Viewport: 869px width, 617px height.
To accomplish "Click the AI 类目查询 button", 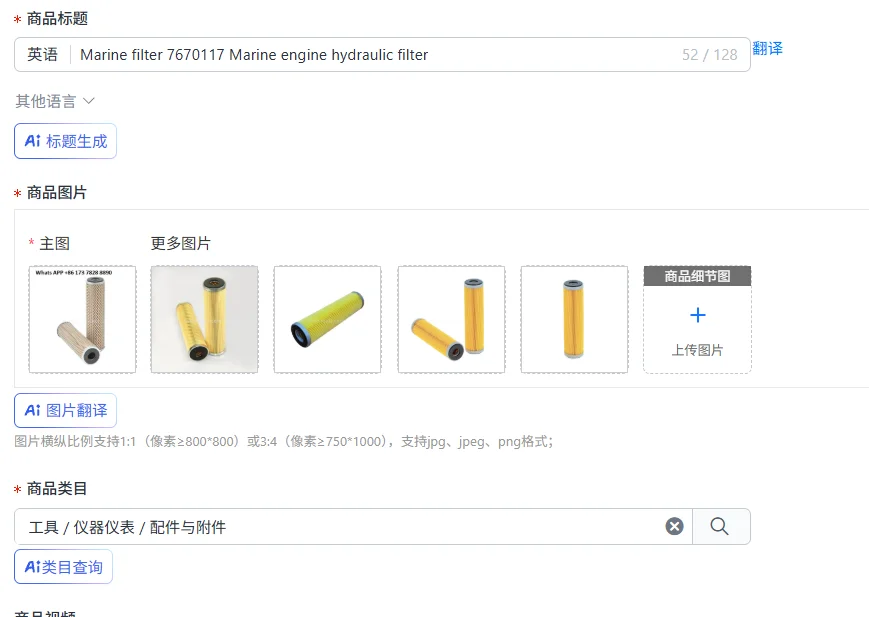I will 63,567.
